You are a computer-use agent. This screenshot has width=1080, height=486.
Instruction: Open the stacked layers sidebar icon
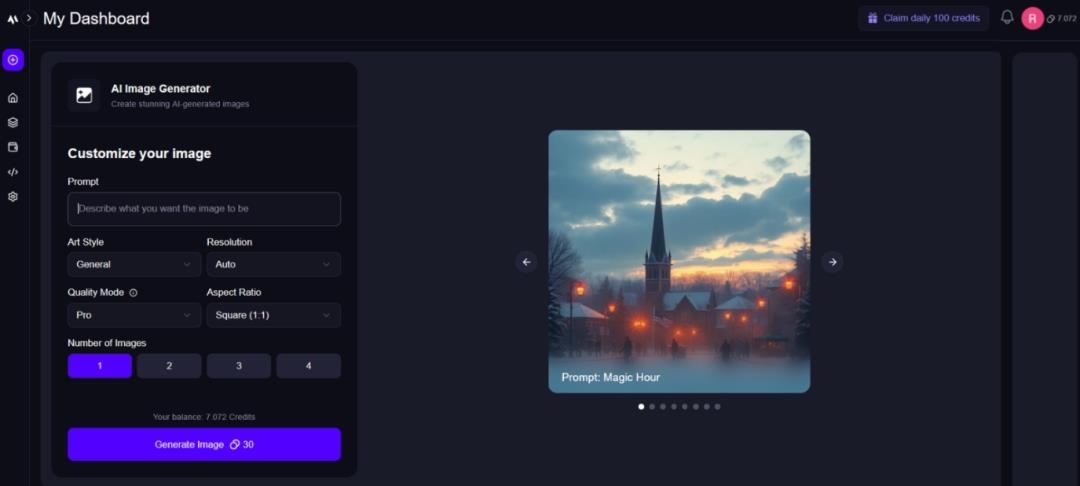pos(13,123)
